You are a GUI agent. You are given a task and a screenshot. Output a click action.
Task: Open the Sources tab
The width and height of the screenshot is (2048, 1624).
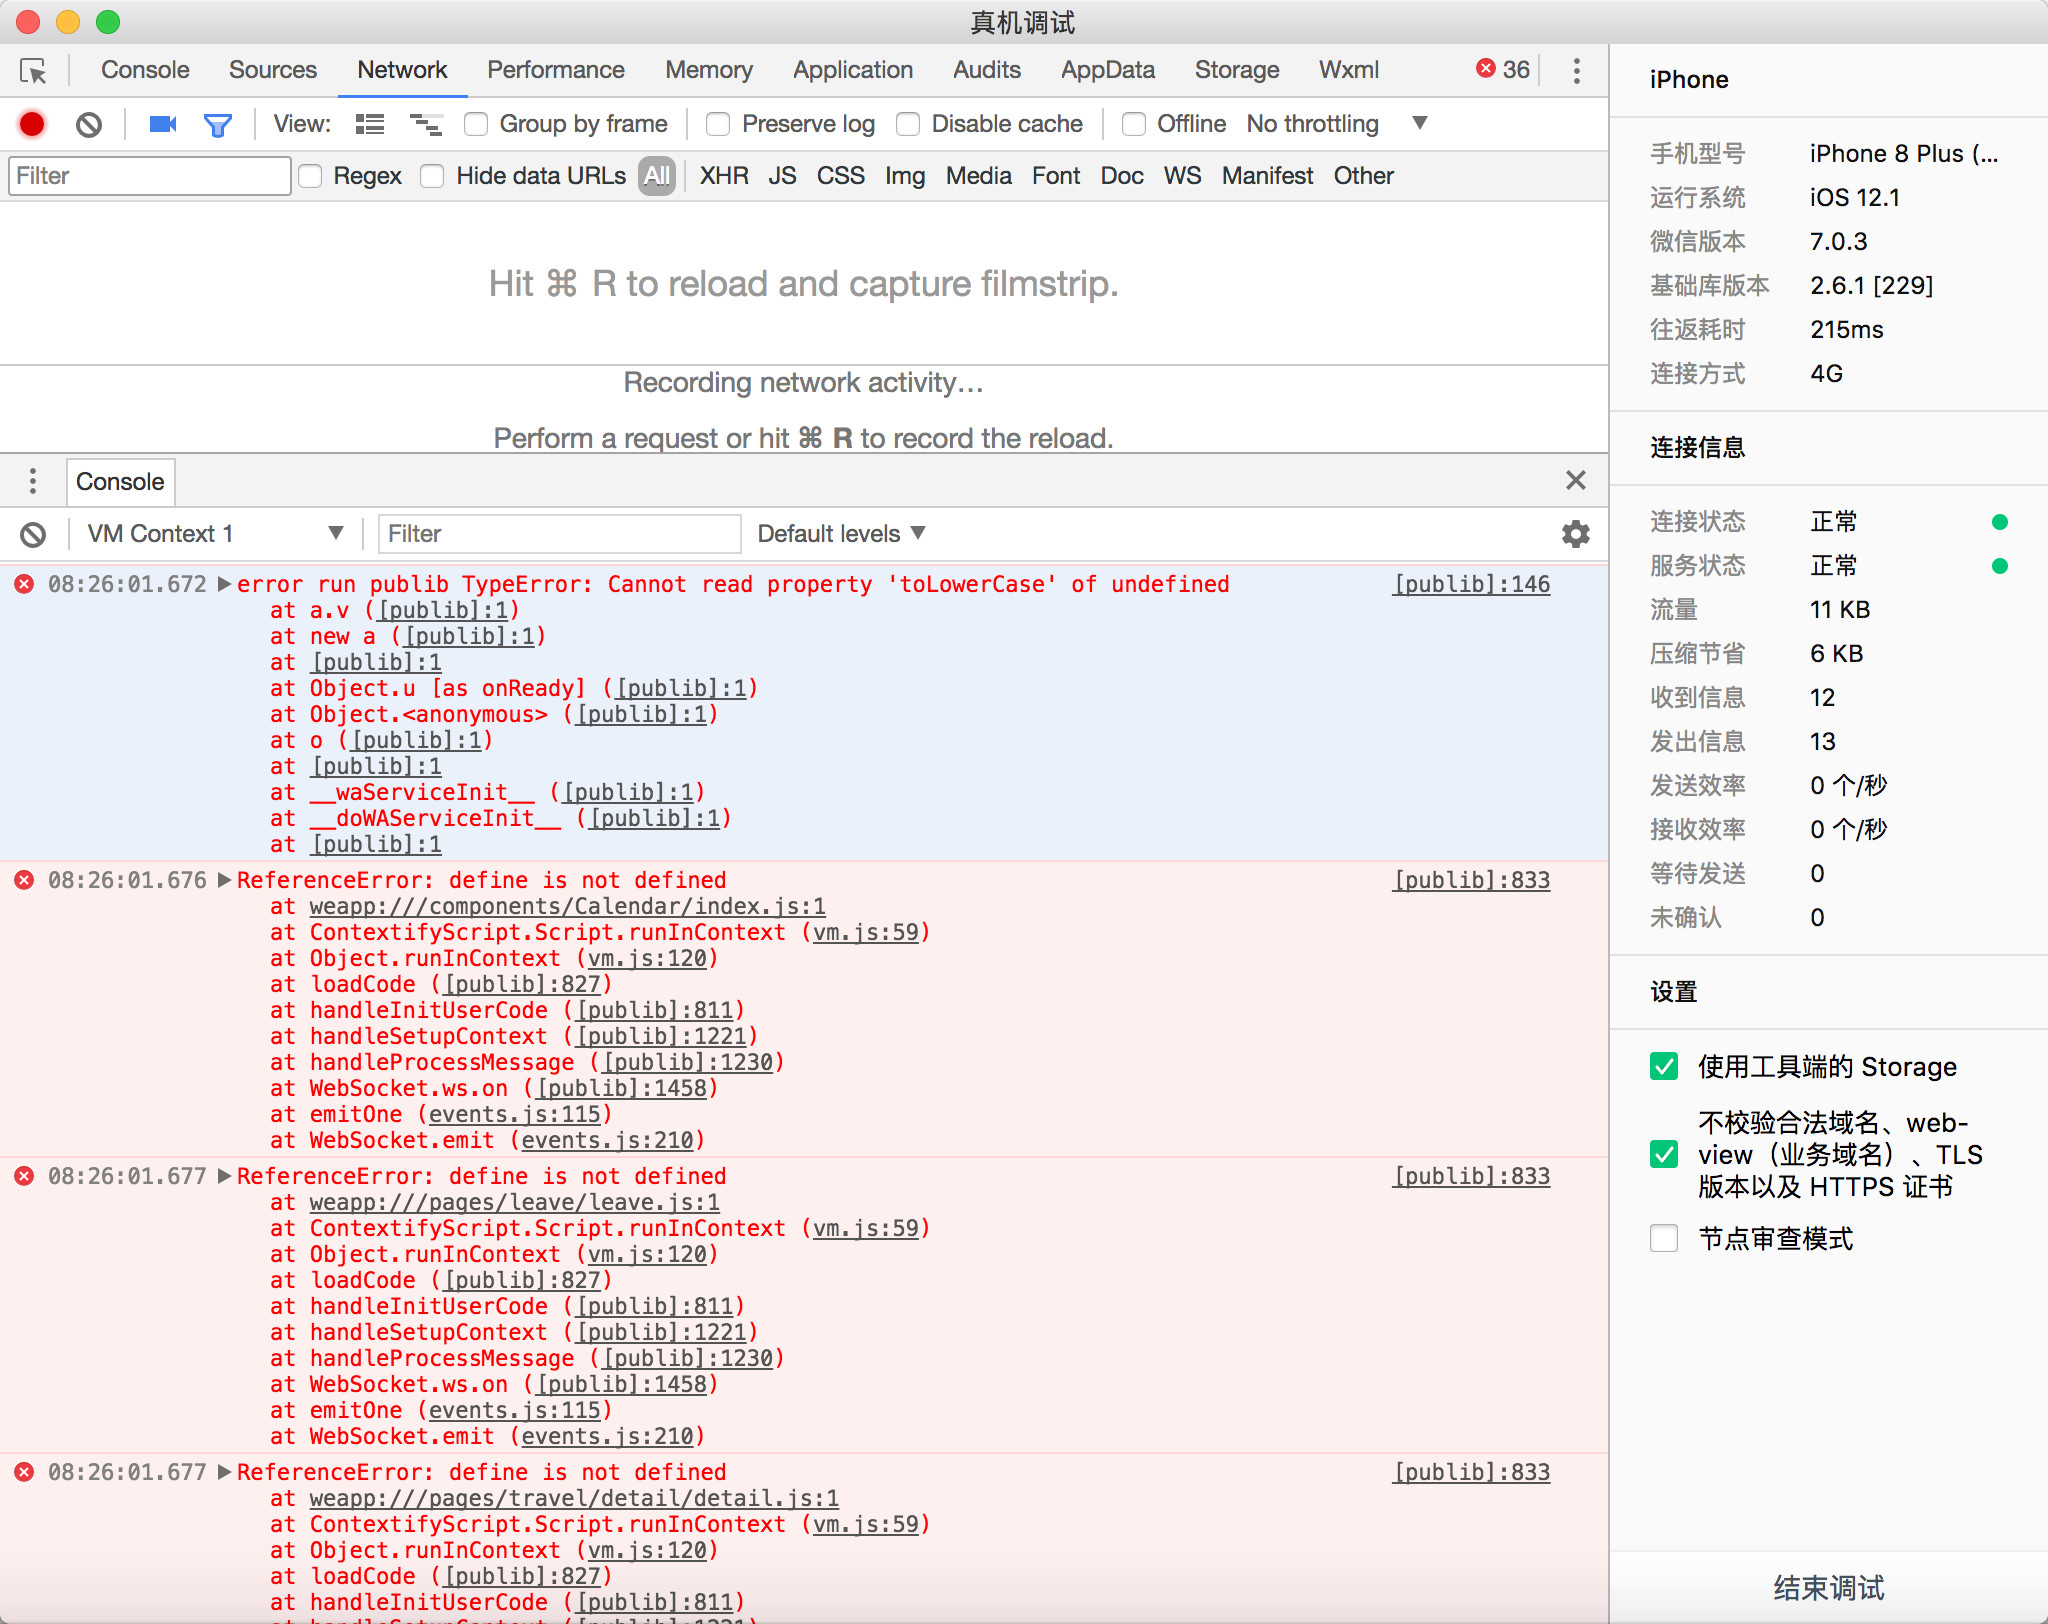click(x=273, y=70)
